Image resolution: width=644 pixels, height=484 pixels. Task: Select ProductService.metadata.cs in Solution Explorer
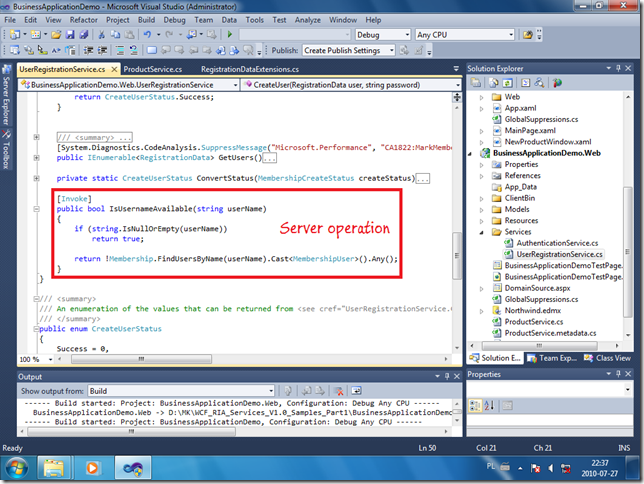pyautogui.click(x=550, y=333)
